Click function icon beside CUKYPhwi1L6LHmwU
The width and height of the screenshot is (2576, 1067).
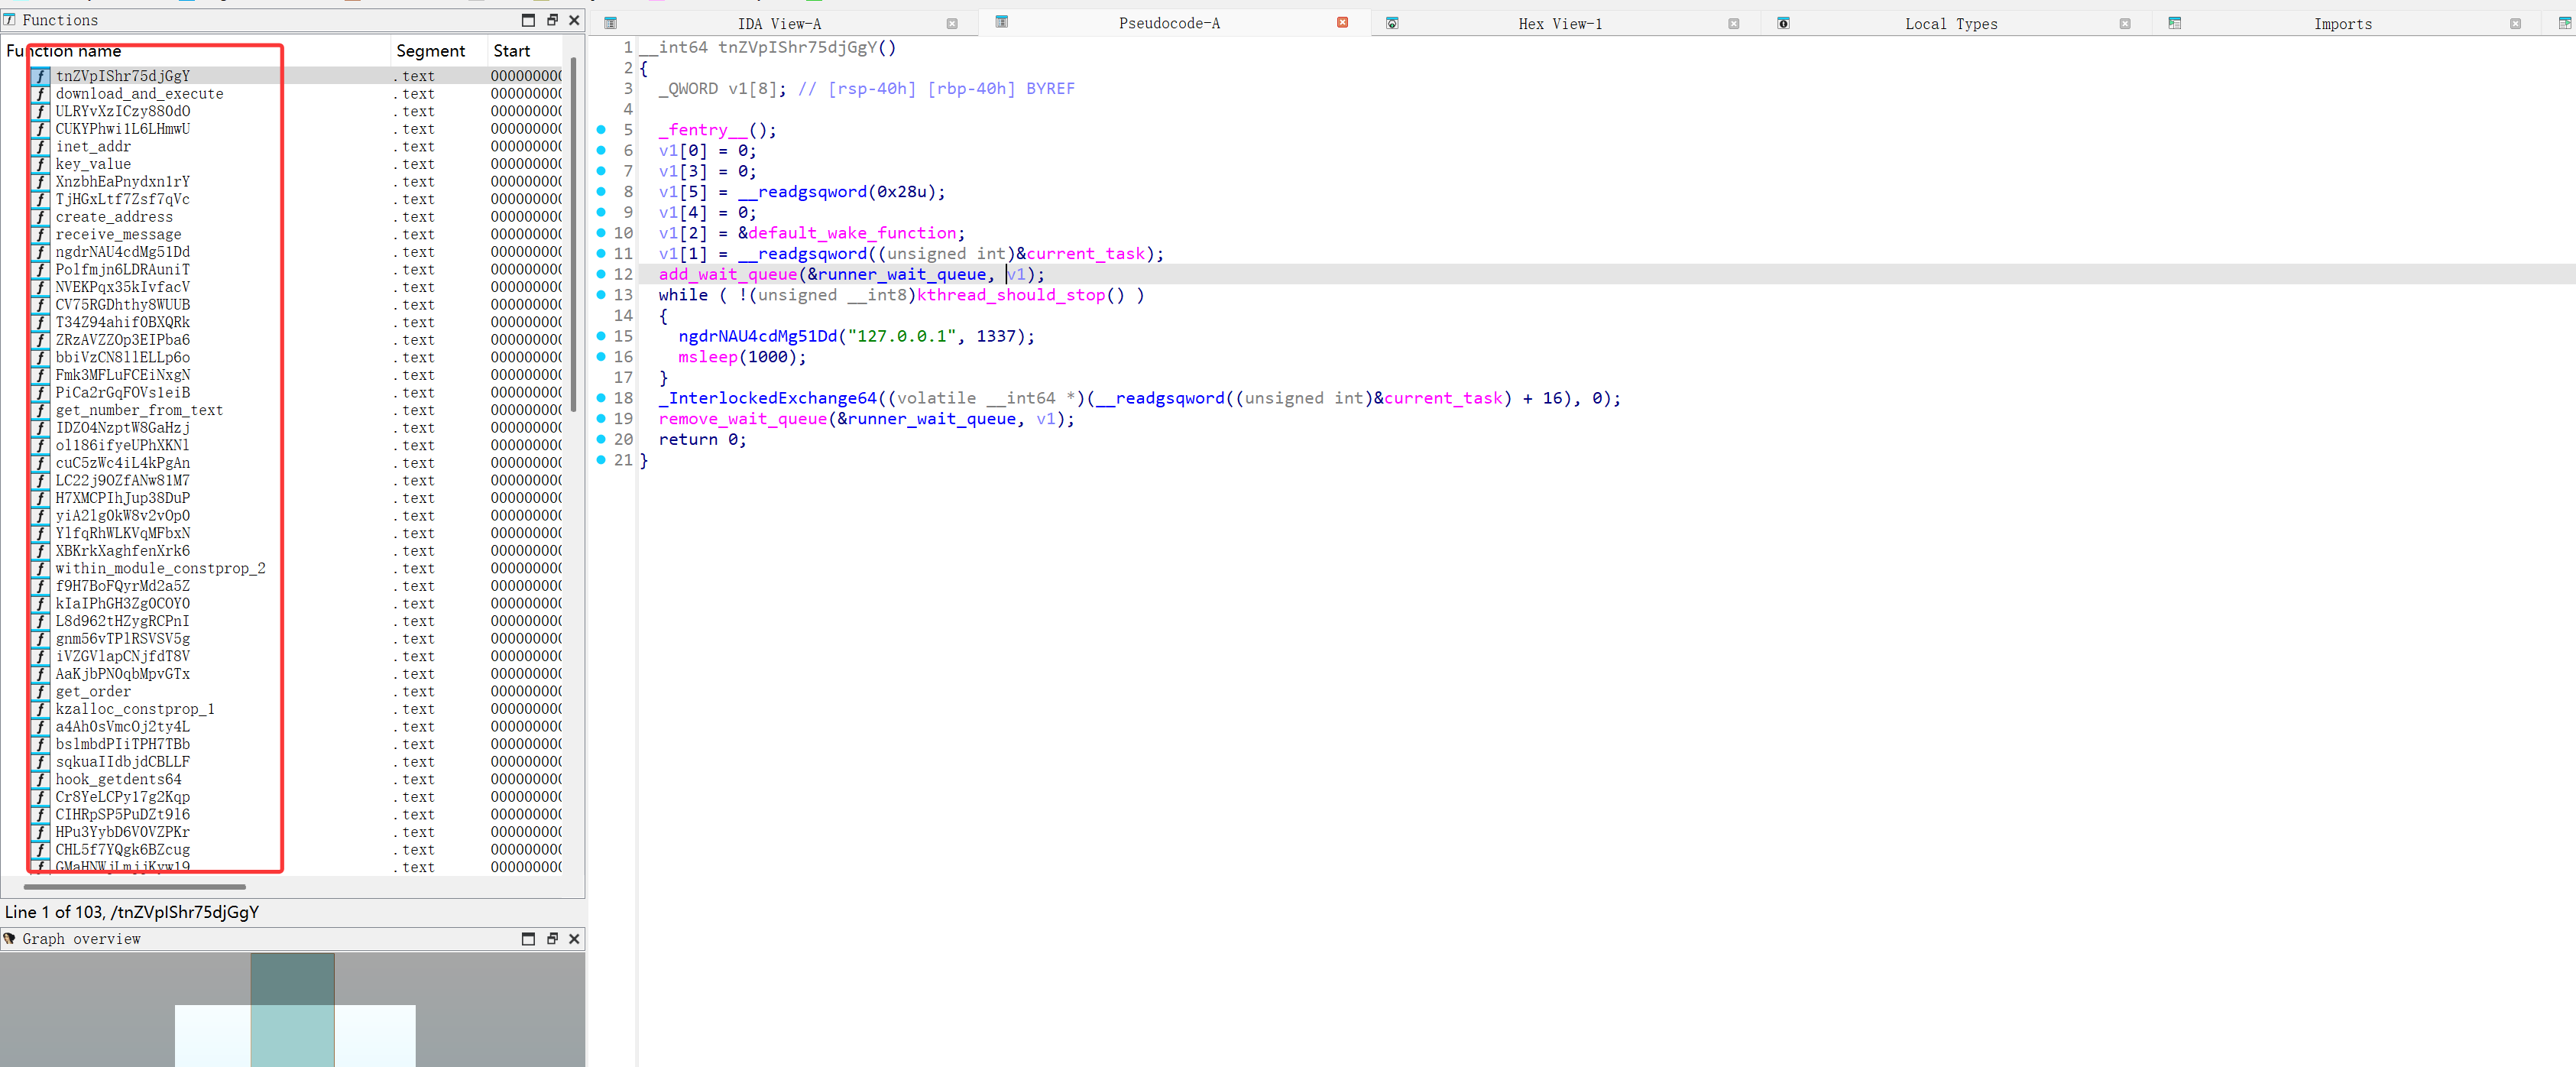(40, 129)
